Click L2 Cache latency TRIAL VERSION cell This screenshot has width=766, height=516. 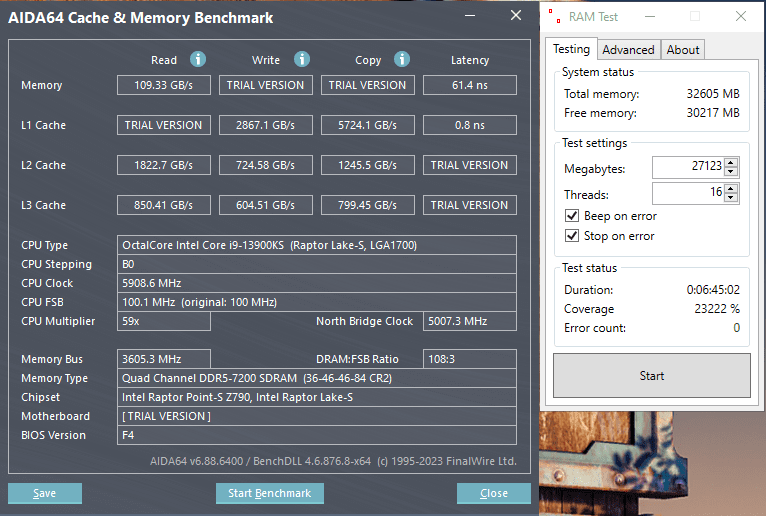469,165
